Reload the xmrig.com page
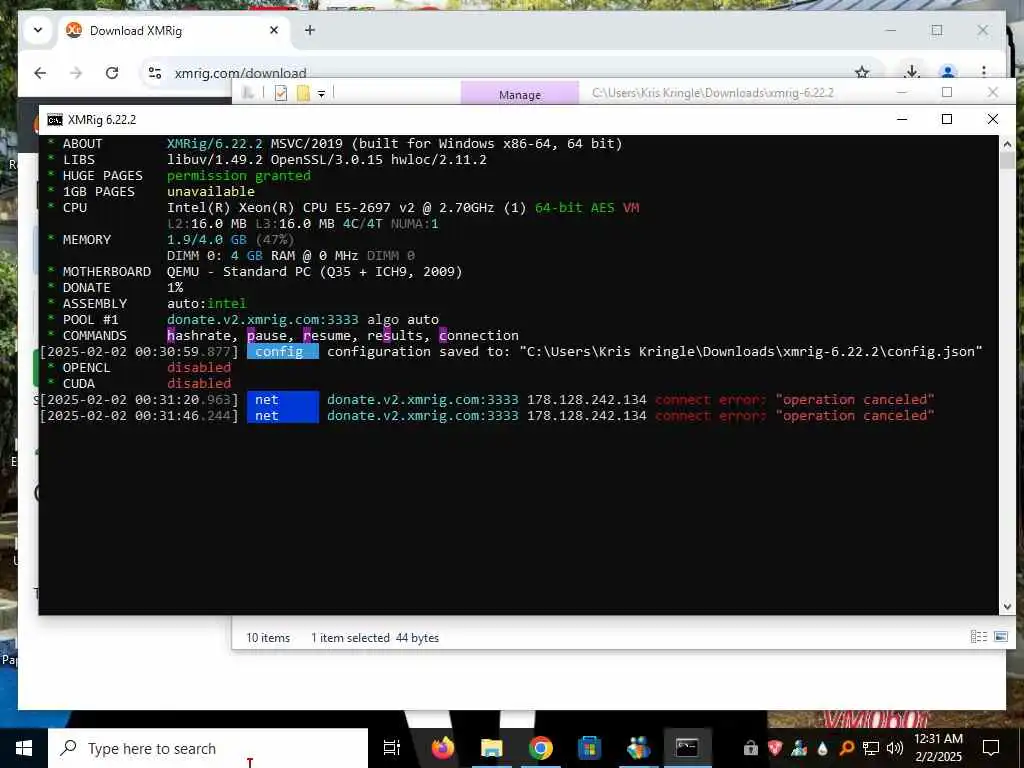Image resolution: width=1024 pixels, height=768 pixels. point(112,72)
